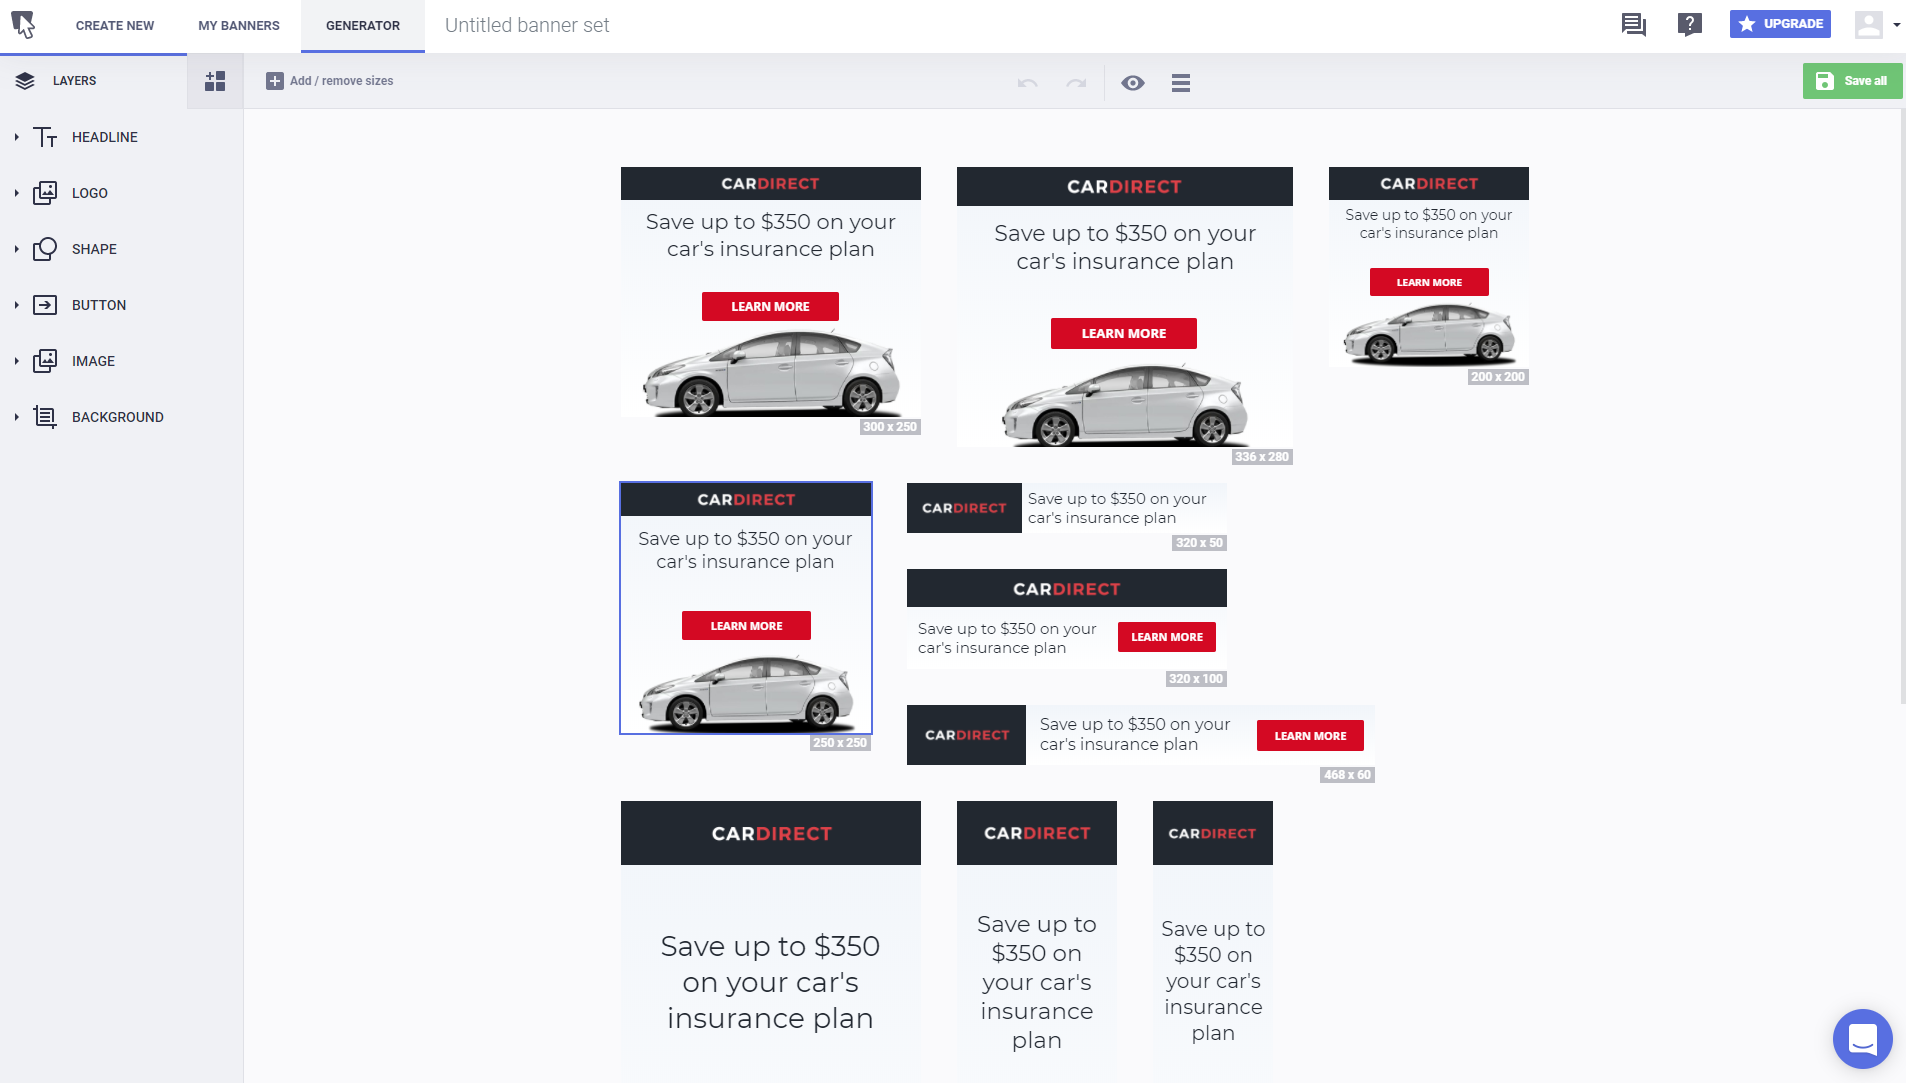The height and width of the screenshot is (1083, 1906).
Task: Click the Headline text layer icon
Action: [x=45, y=137]
